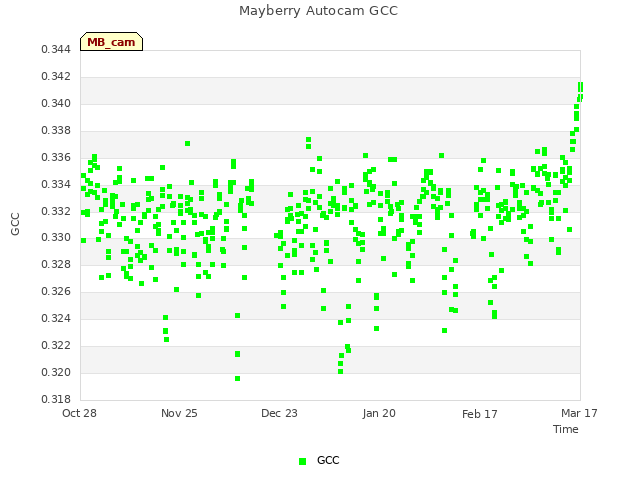Click the 0.318 y-axis value
Screen dimensions: 640x480
(56, 399)
